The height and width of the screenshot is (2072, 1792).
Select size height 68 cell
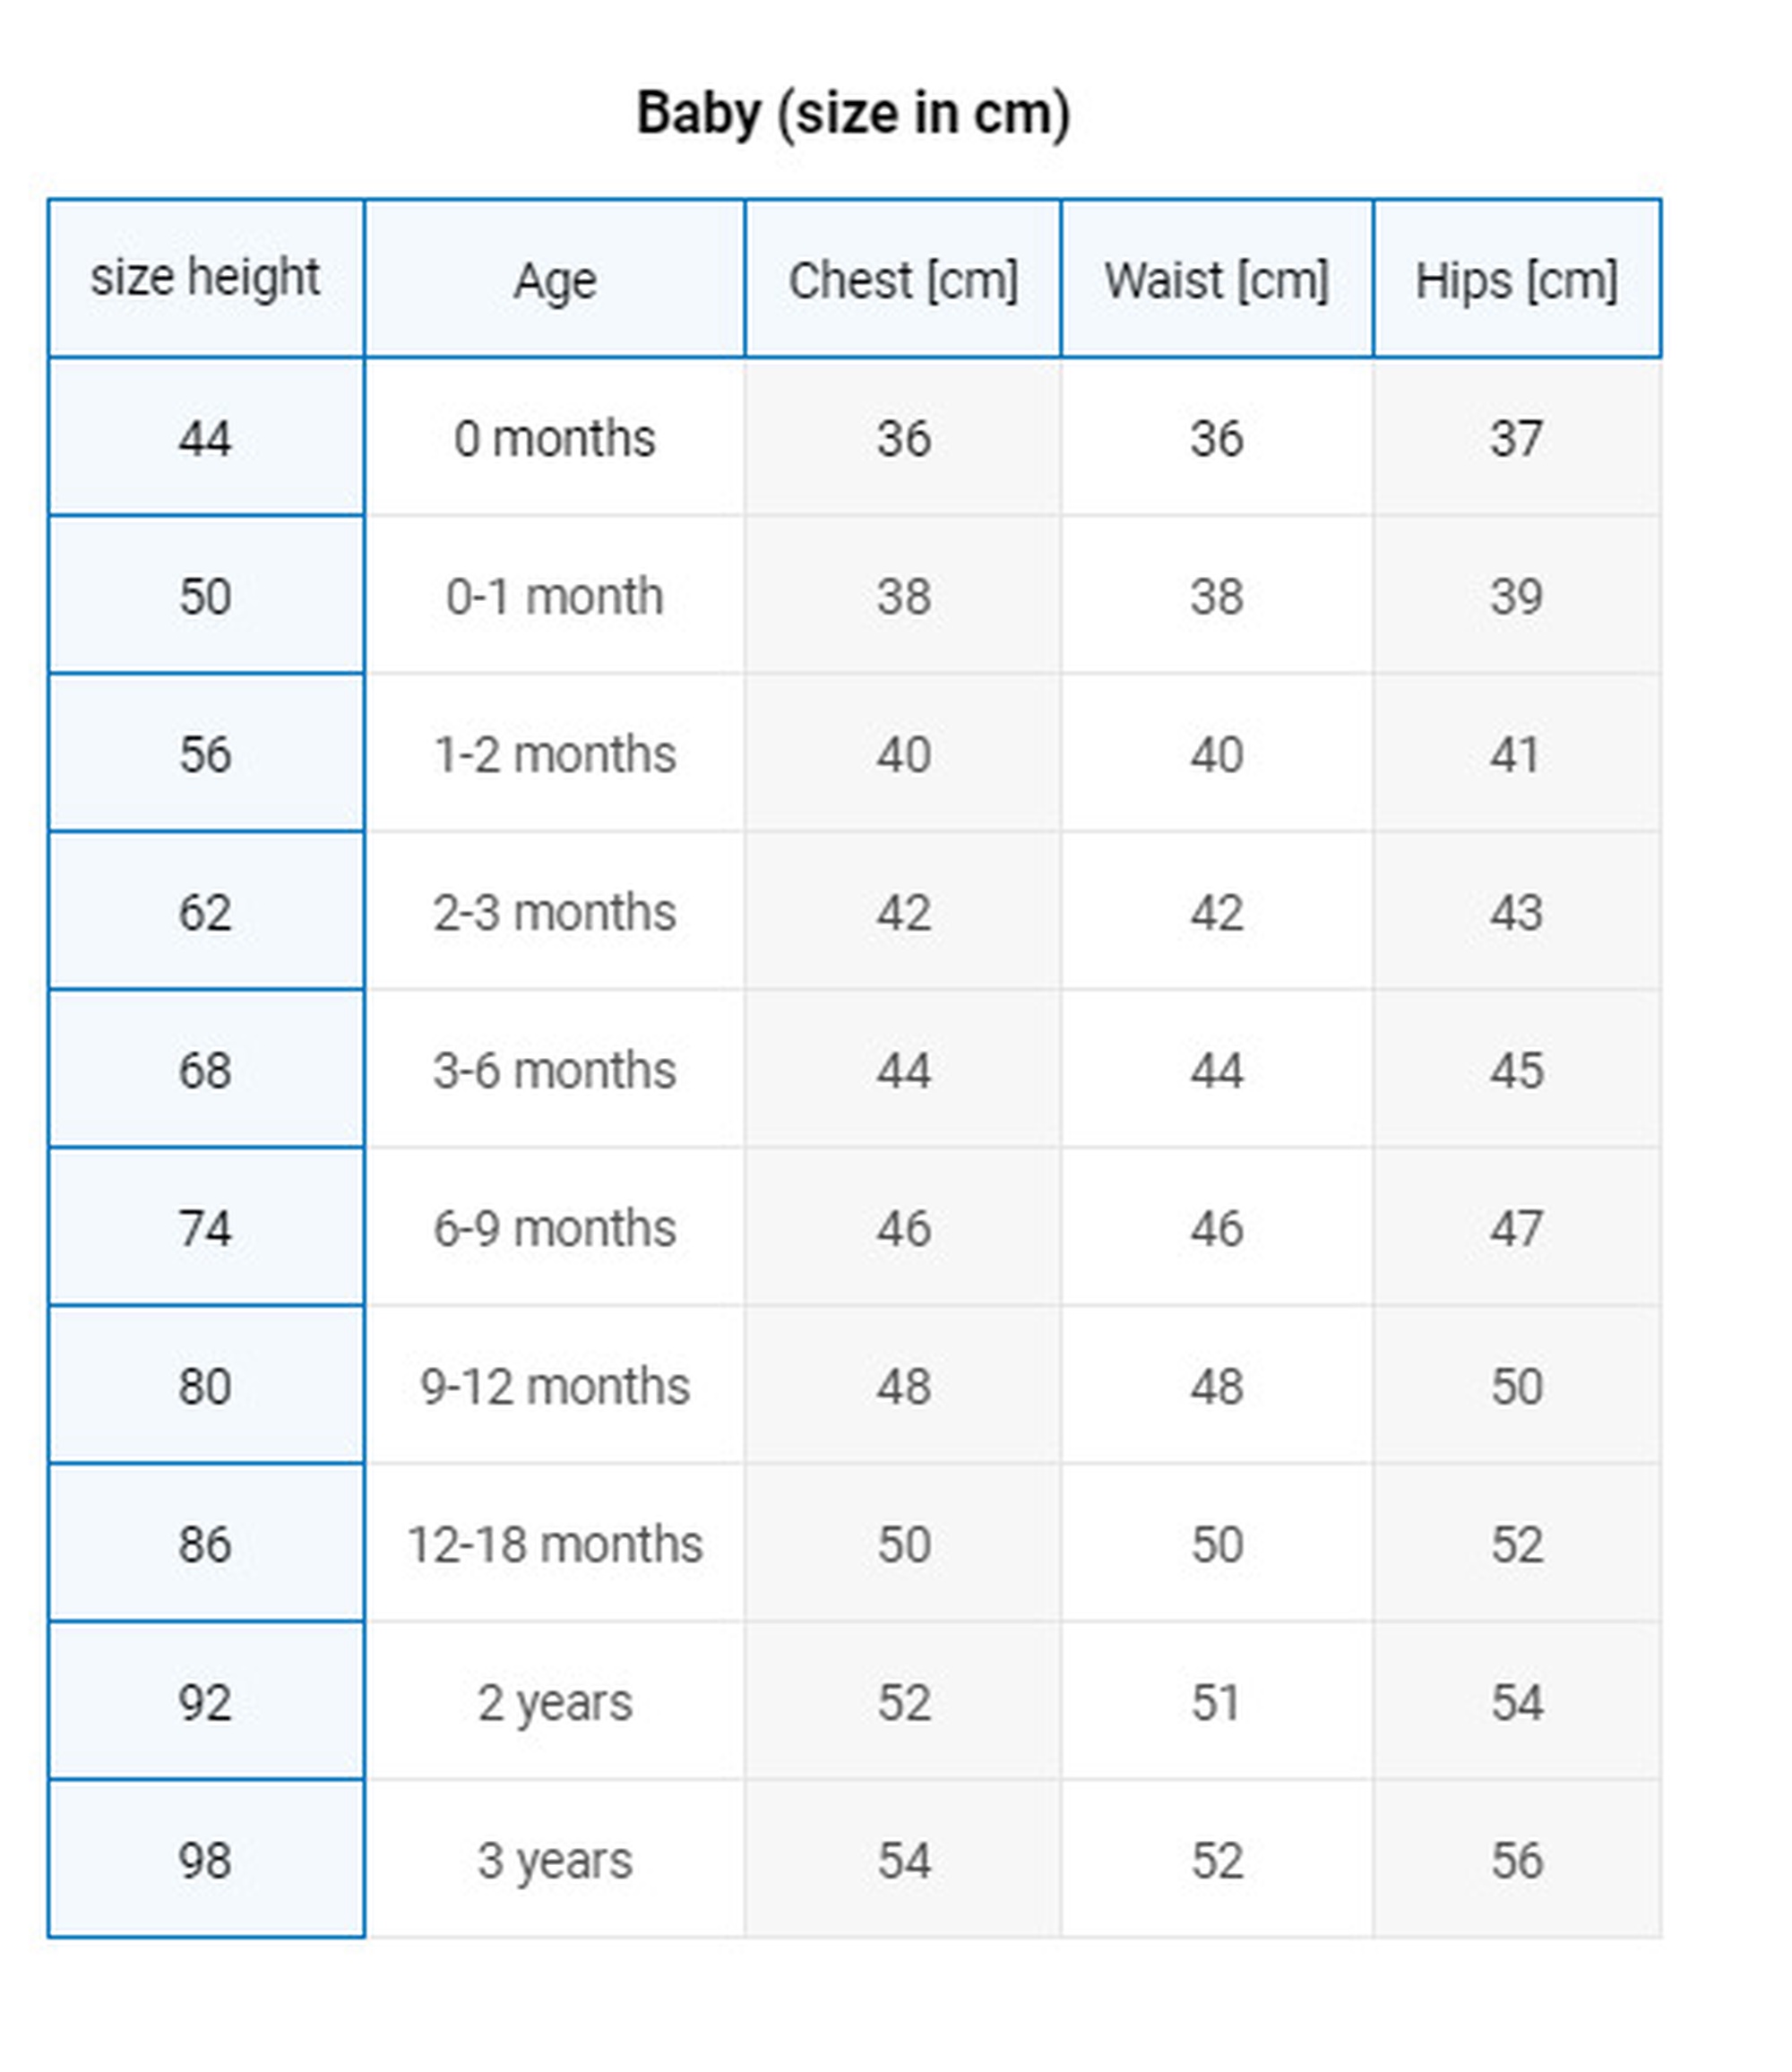tap(205, 1070)
